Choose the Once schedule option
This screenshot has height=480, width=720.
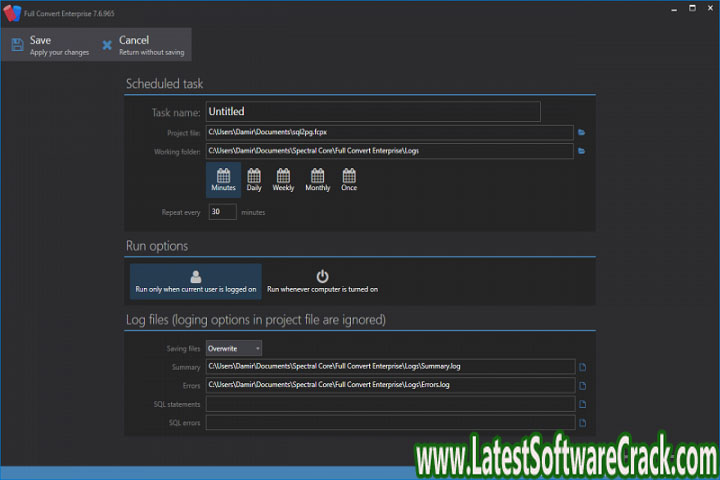(x=348, y=180)
